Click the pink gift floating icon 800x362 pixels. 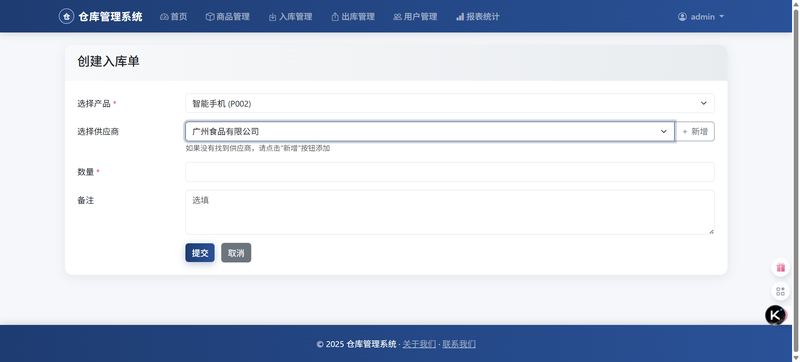point(780,267)
